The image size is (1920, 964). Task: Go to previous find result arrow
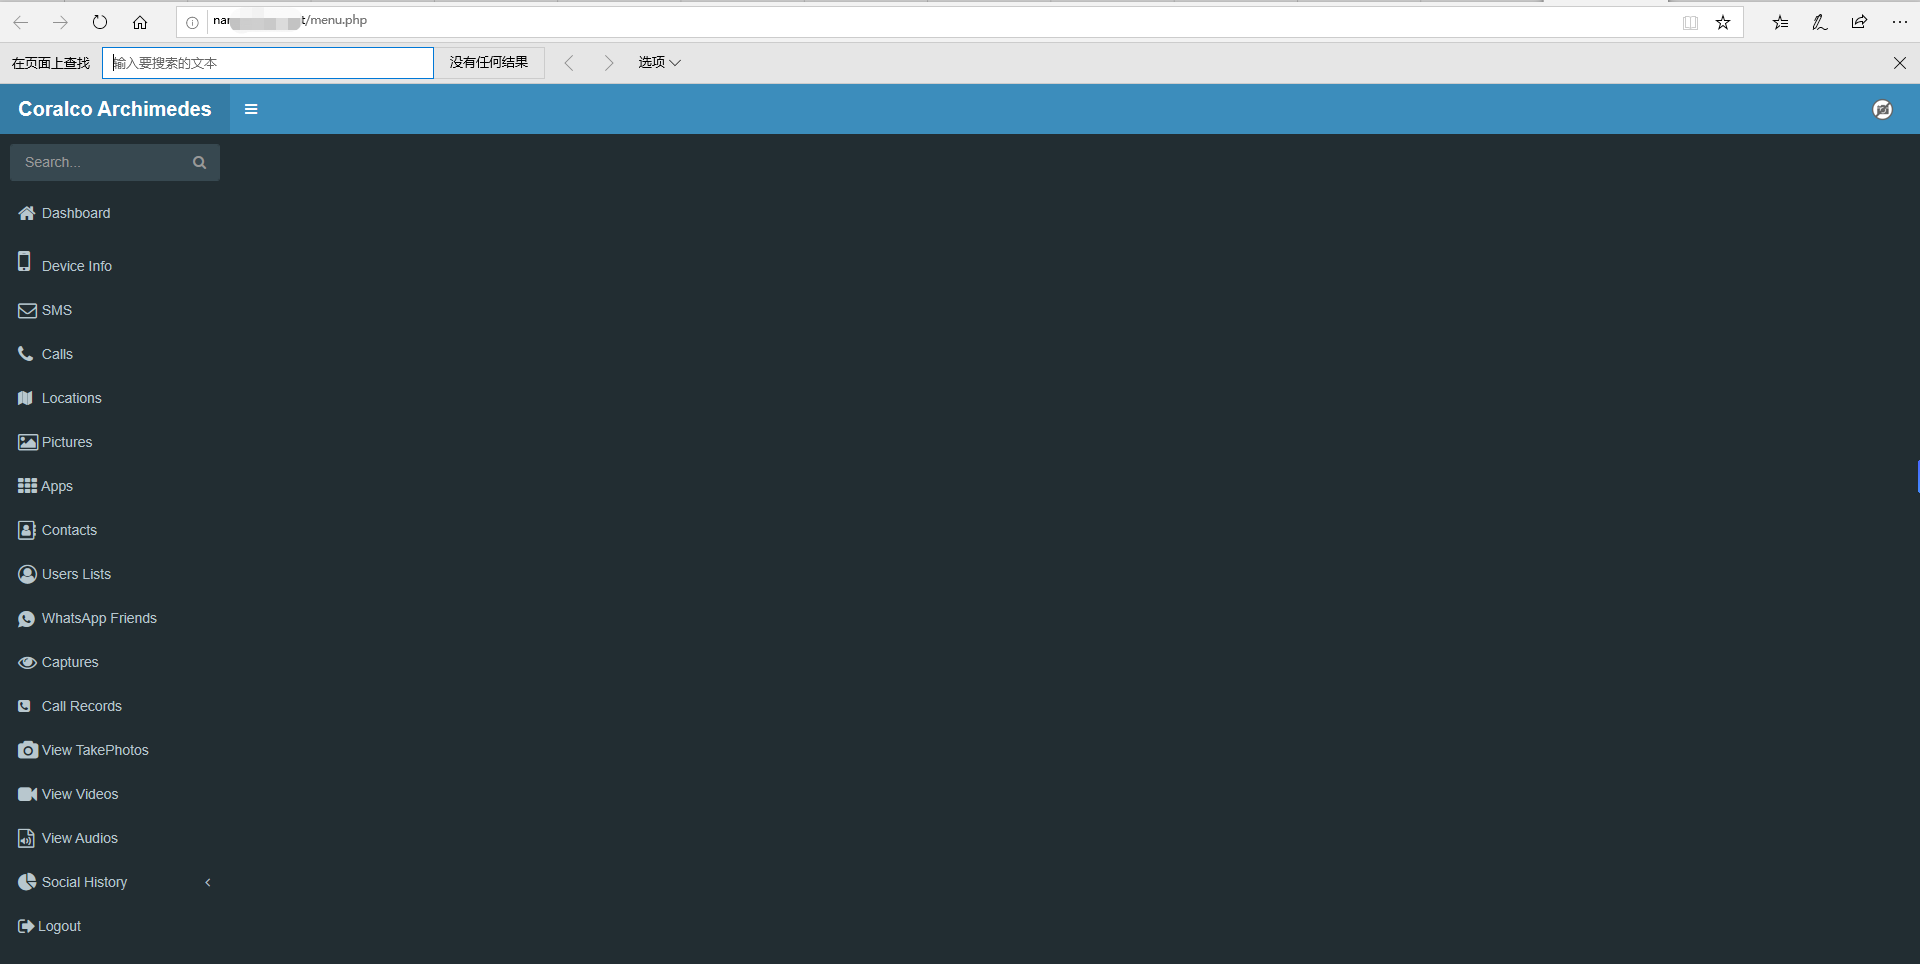569,63
